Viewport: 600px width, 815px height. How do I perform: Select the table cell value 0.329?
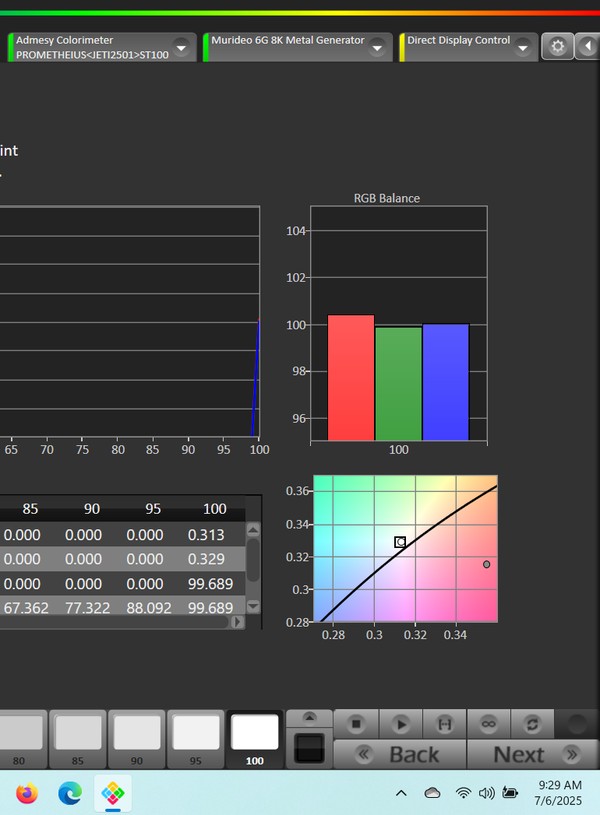pos(206,559)
